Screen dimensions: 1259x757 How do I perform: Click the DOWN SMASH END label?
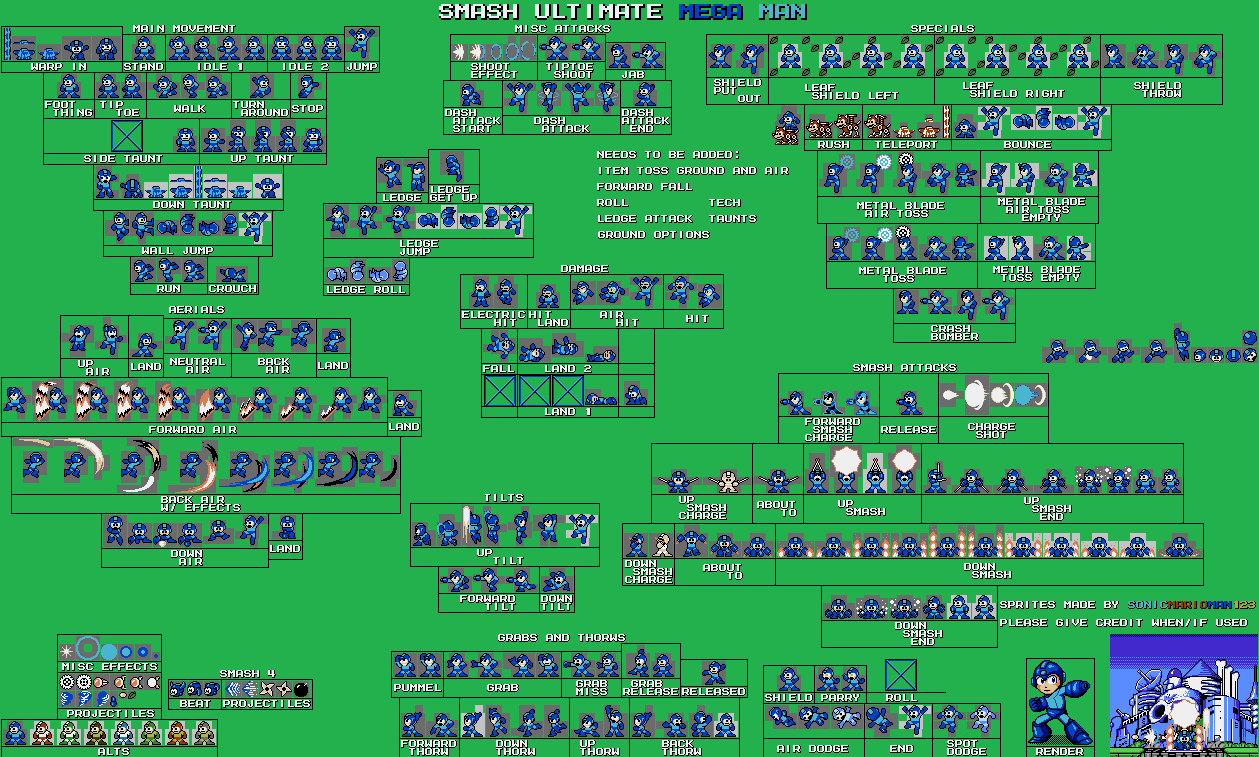coord(918,632)
